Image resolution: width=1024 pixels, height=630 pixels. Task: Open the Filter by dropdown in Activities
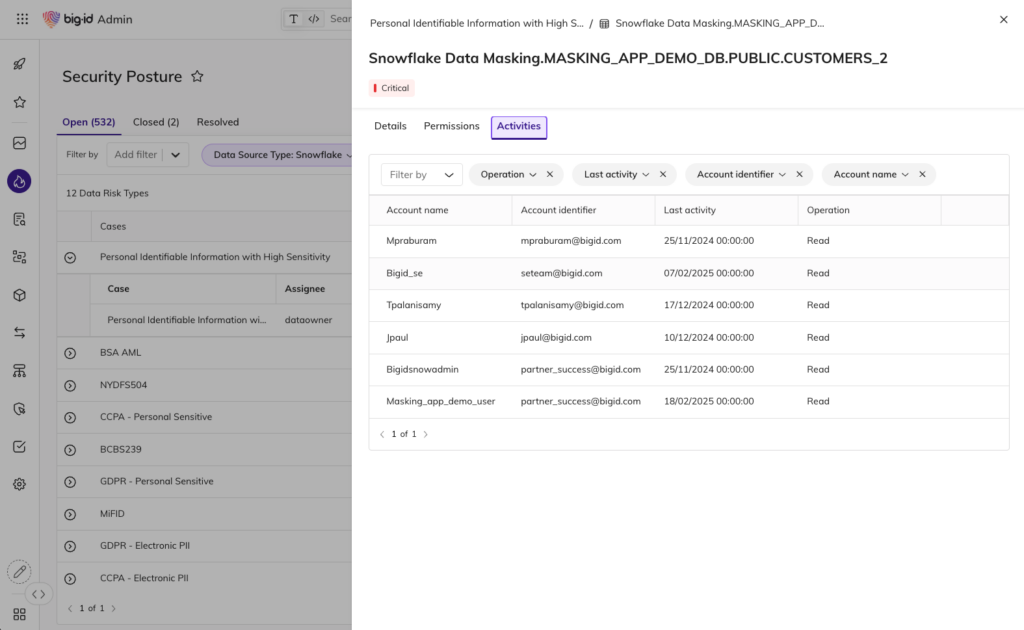(421, 175)
